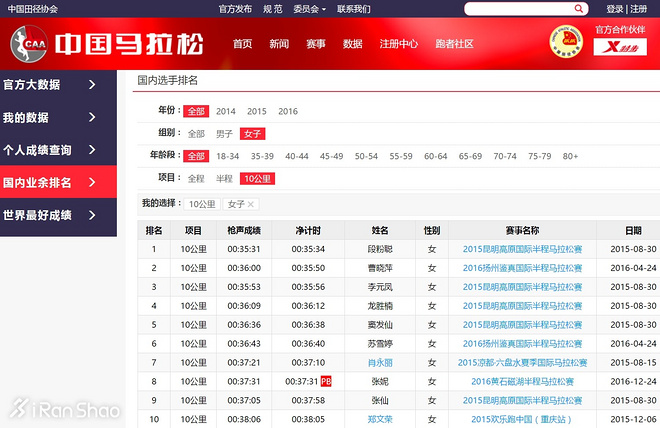Click the name 段粉聪 in row 1
This screenshot has height=428, width=660.
click(x=380, y=249)
